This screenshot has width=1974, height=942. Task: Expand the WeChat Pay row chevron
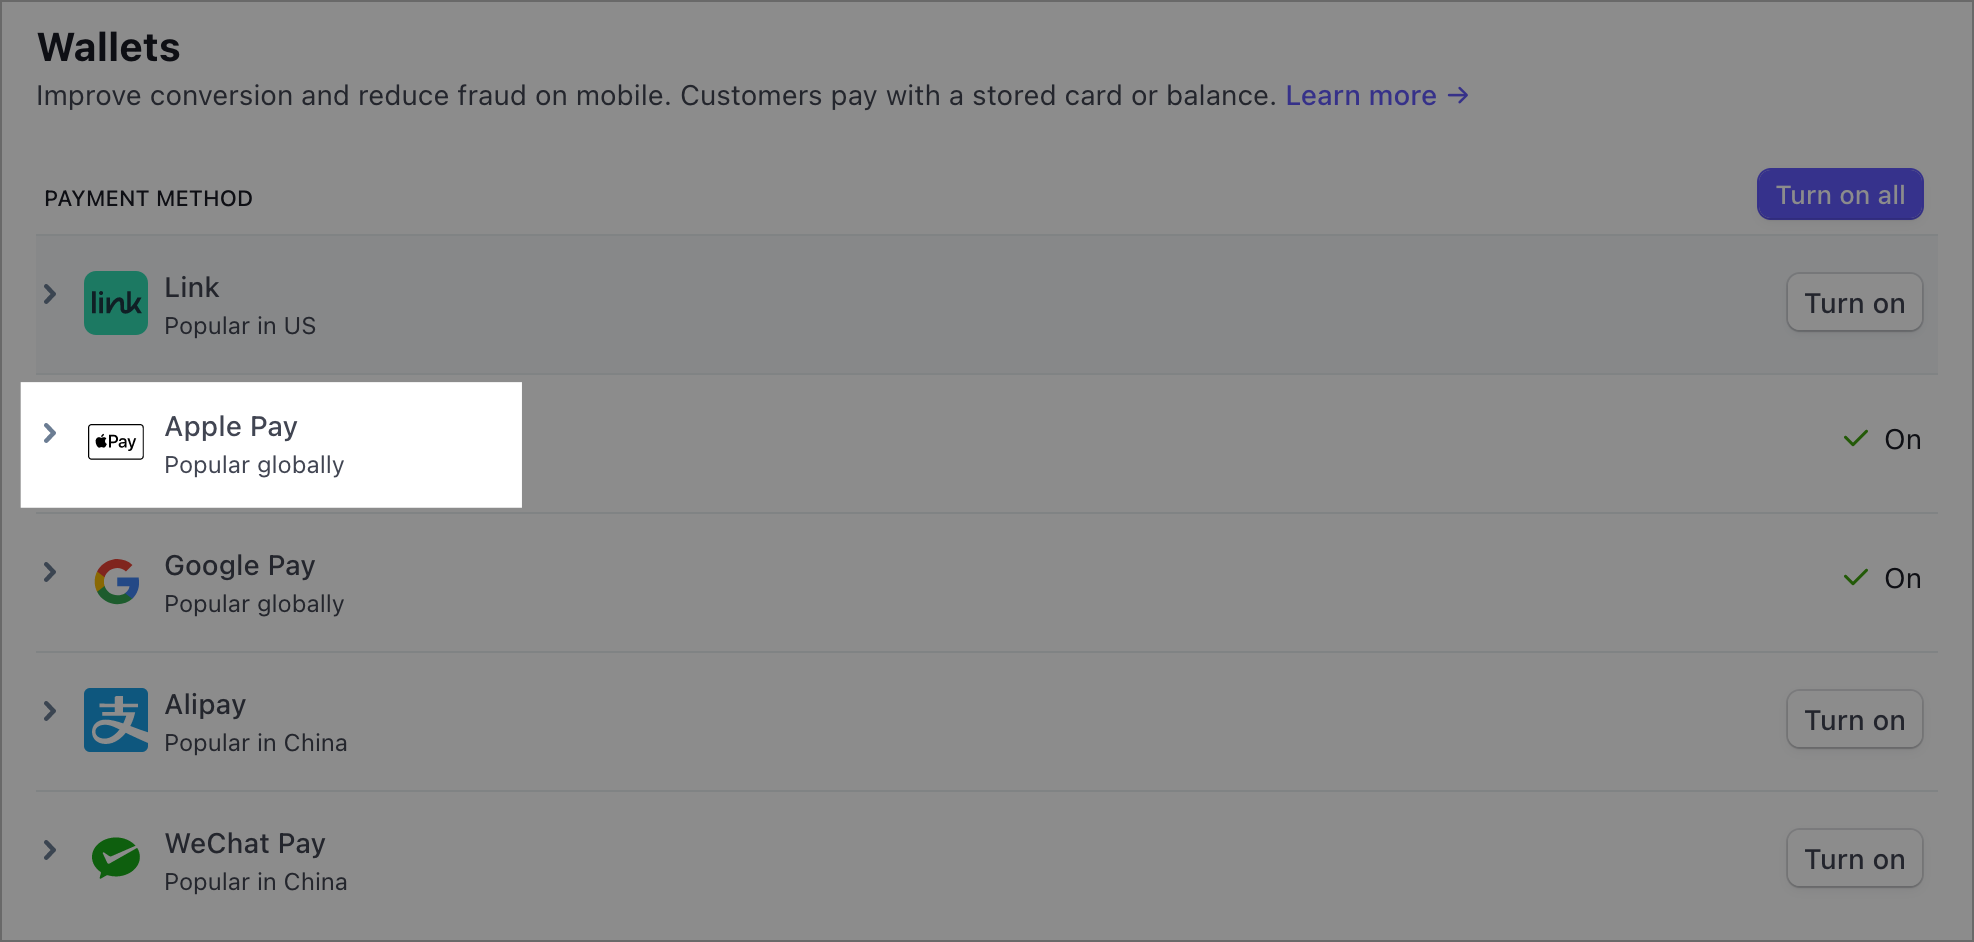pyautogui.click(x=50, y=850)
